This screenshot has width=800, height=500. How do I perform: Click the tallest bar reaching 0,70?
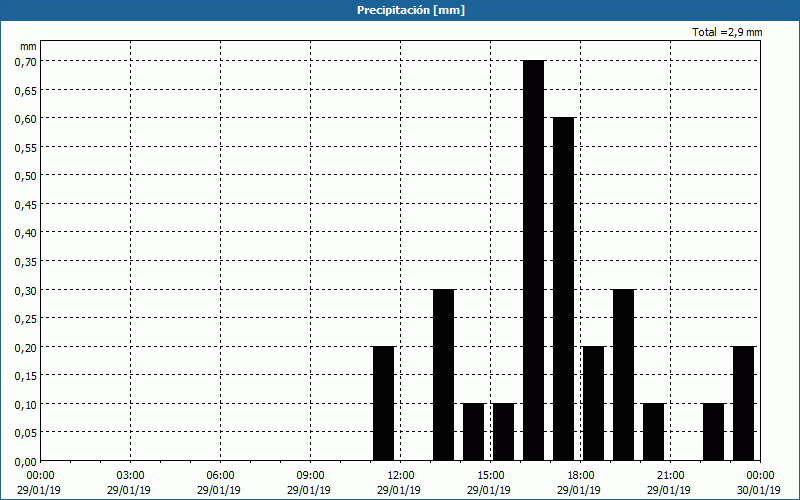[x=534, y=261]
